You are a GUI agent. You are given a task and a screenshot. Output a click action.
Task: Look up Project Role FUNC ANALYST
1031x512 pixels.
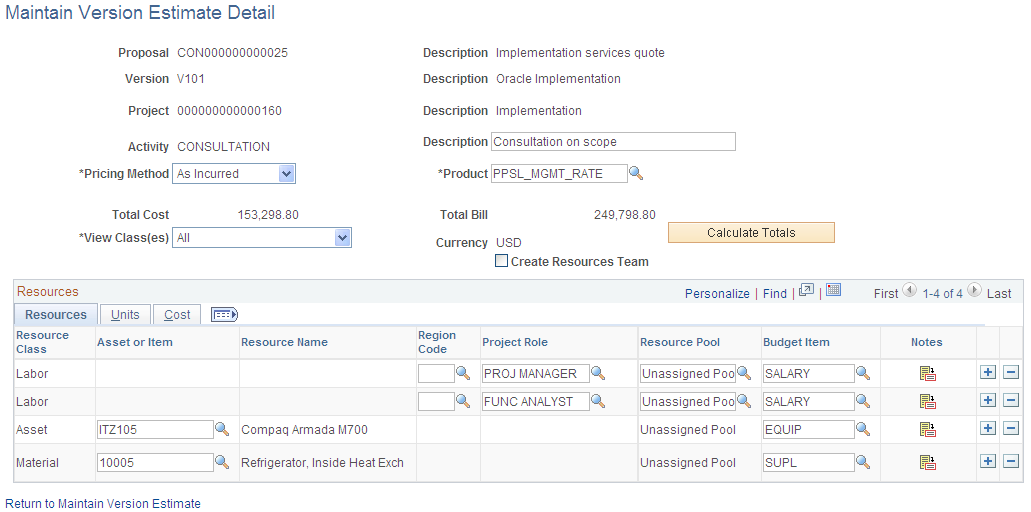tap(598, 401)
